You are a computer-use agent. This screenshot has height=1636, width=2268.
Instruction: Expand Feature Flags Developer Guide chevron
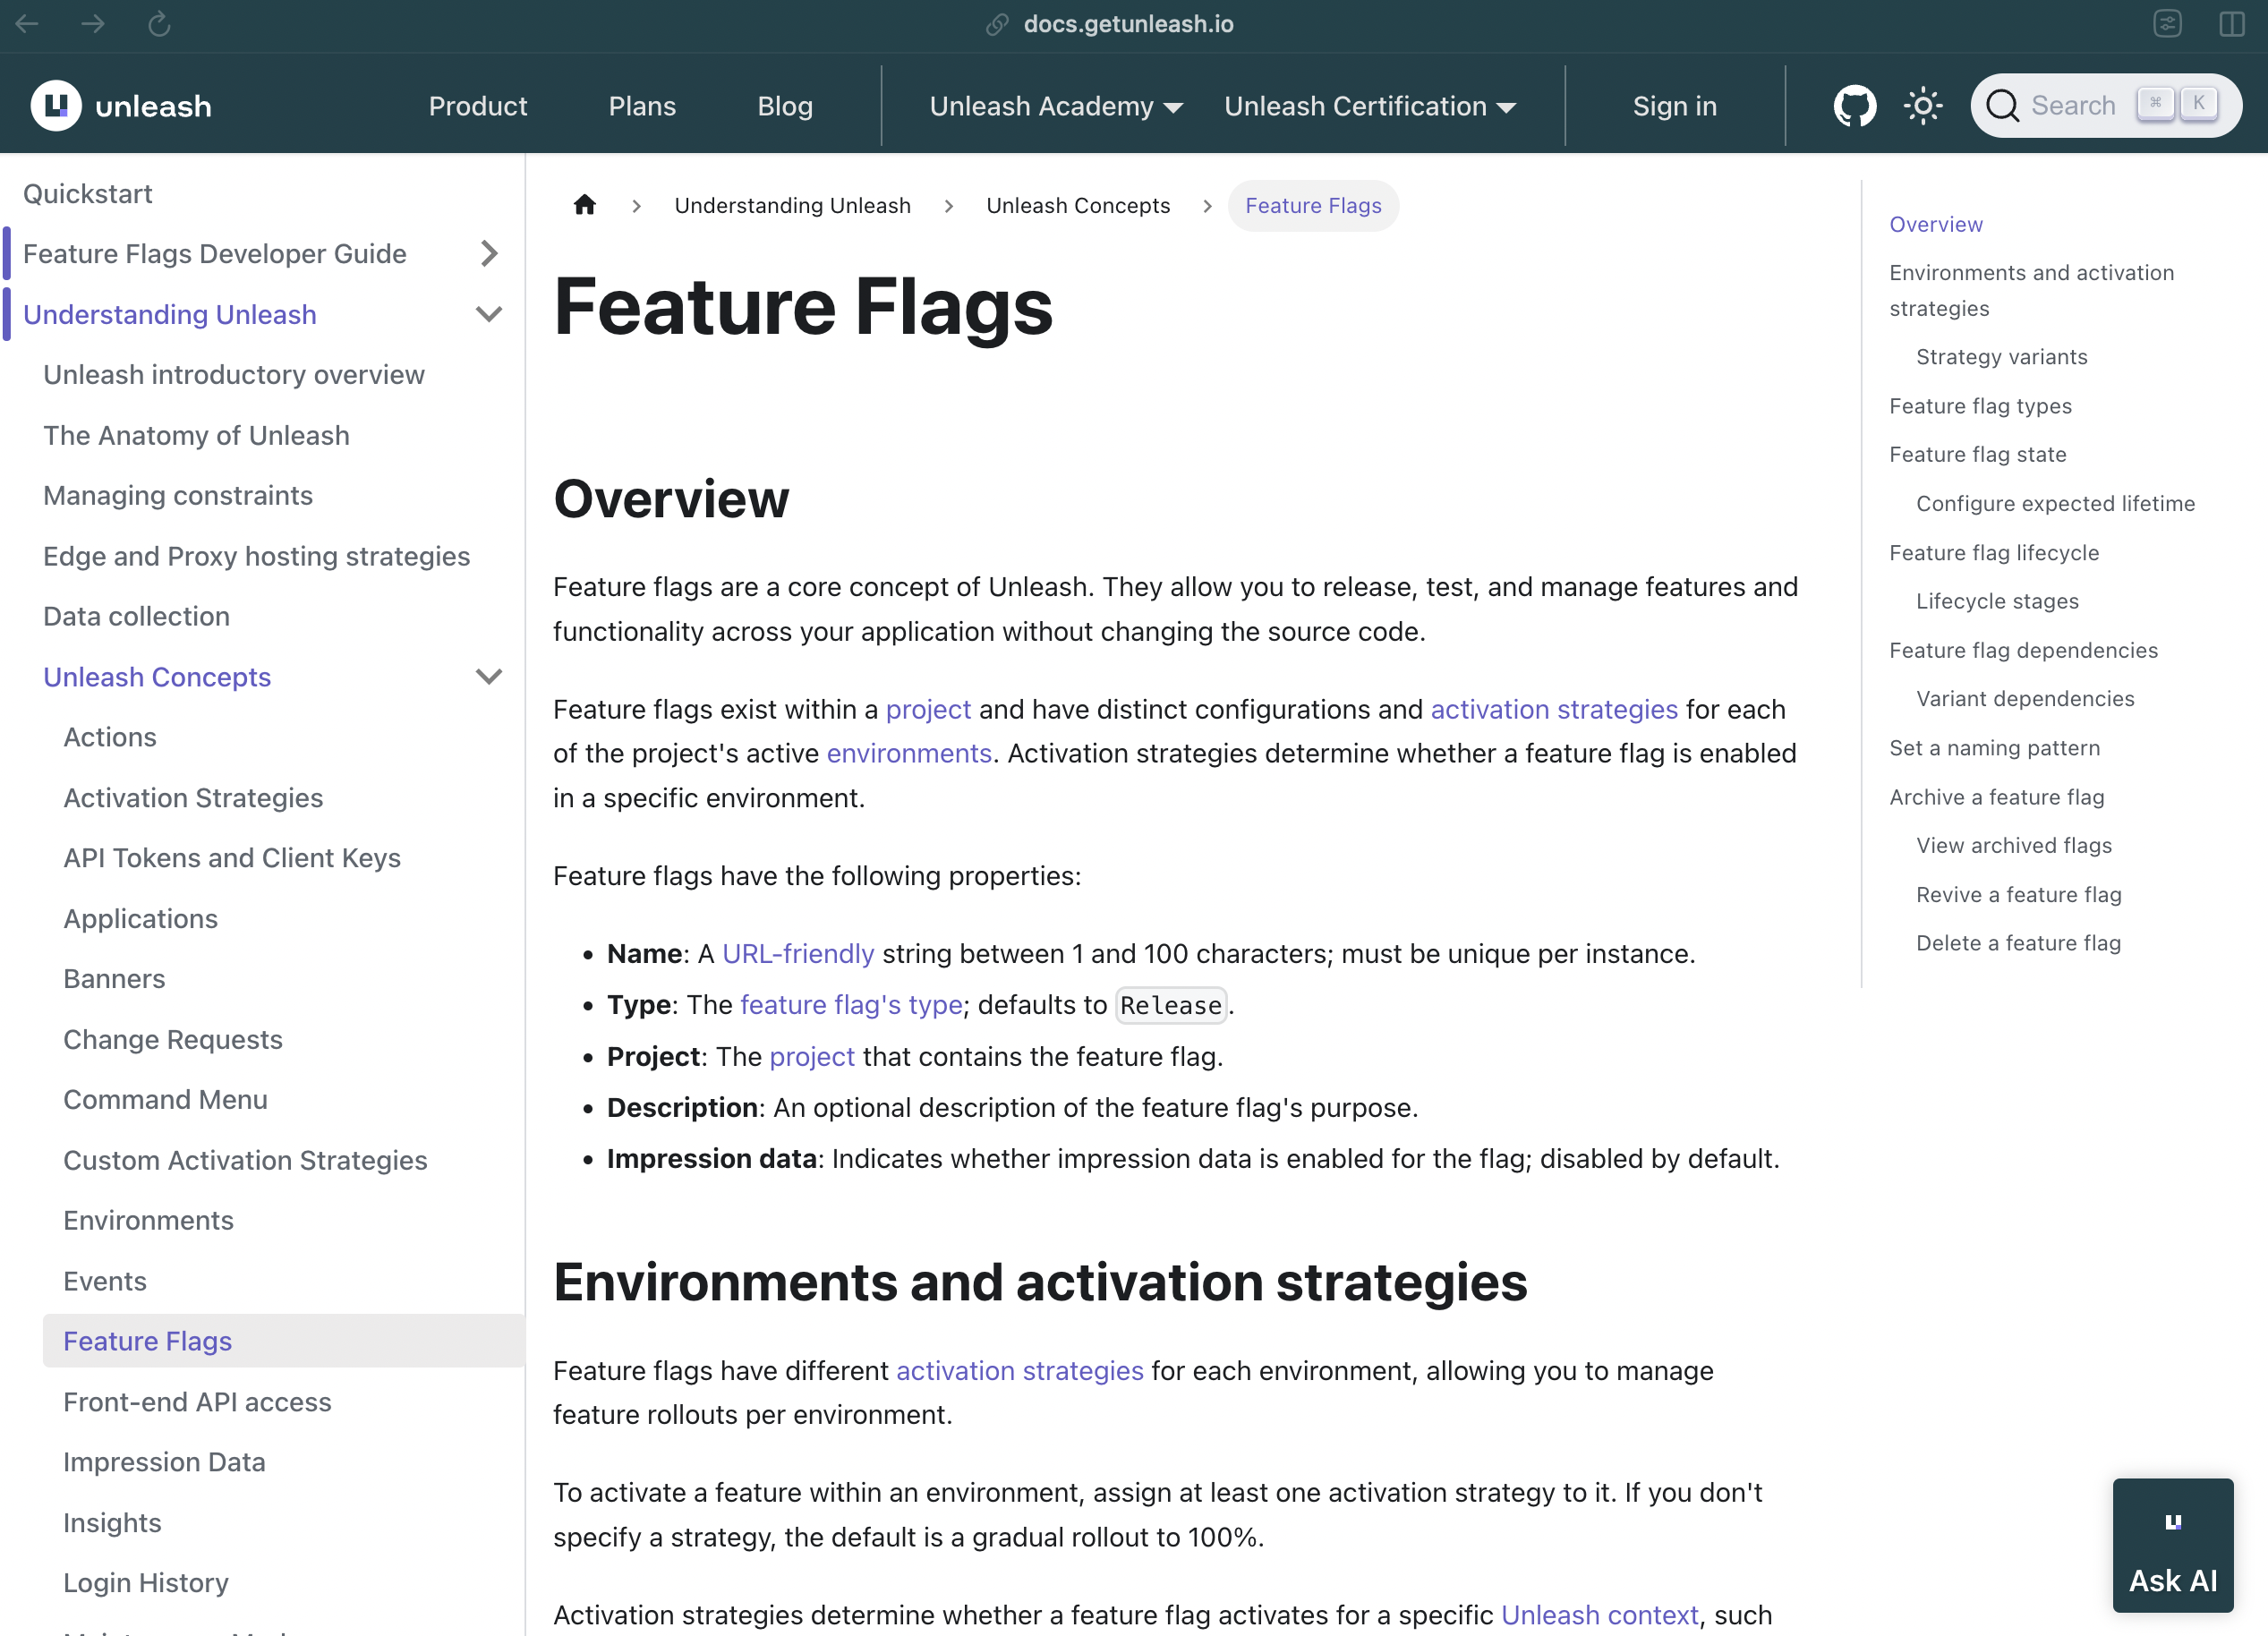(x=488, y=254)
